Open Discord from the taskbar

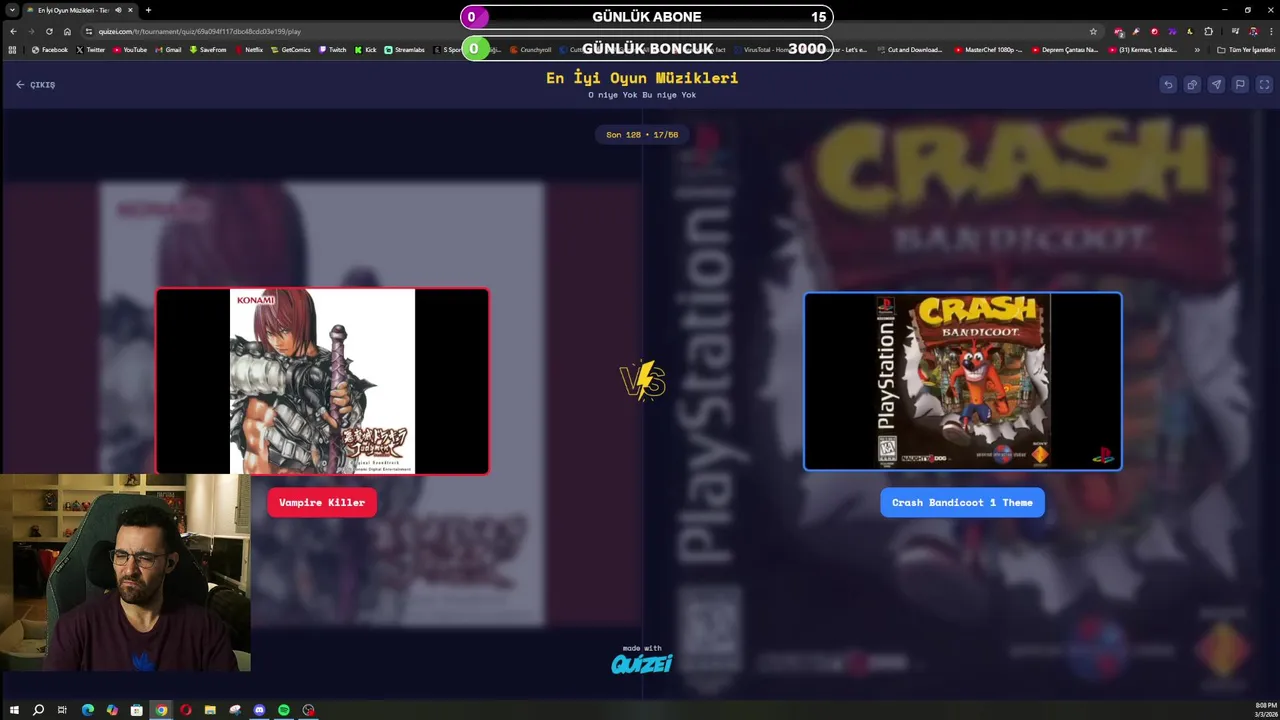tap(259, 710)
